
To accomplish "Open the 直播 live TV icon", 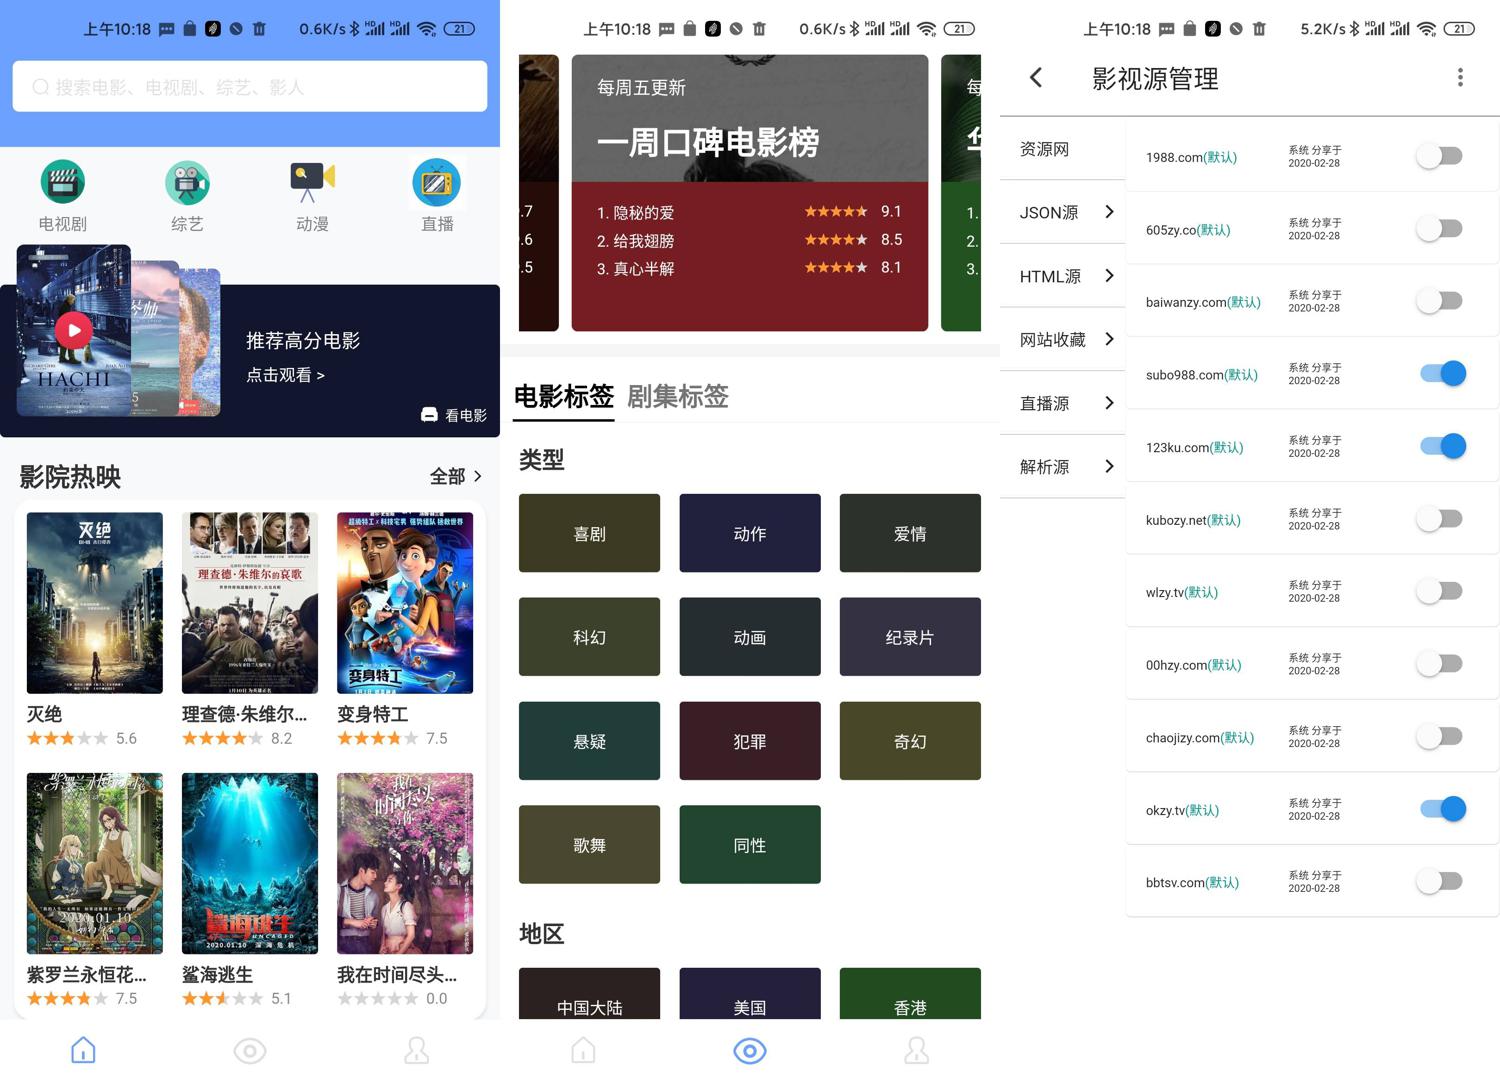I will (x=437, y=183).
